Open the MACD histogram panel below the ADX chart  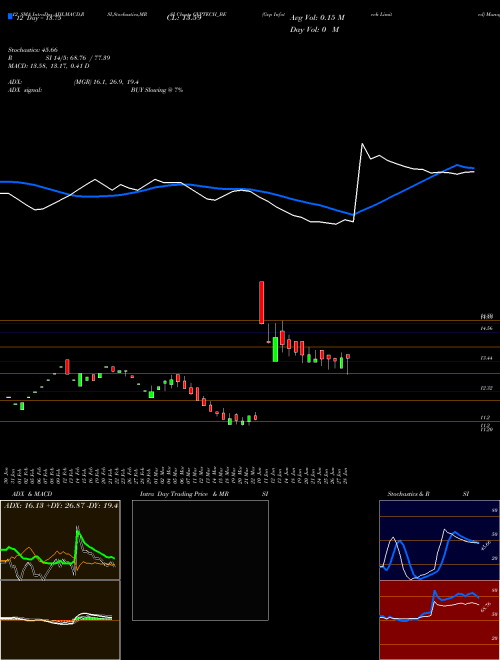click(x=60, y=620)
